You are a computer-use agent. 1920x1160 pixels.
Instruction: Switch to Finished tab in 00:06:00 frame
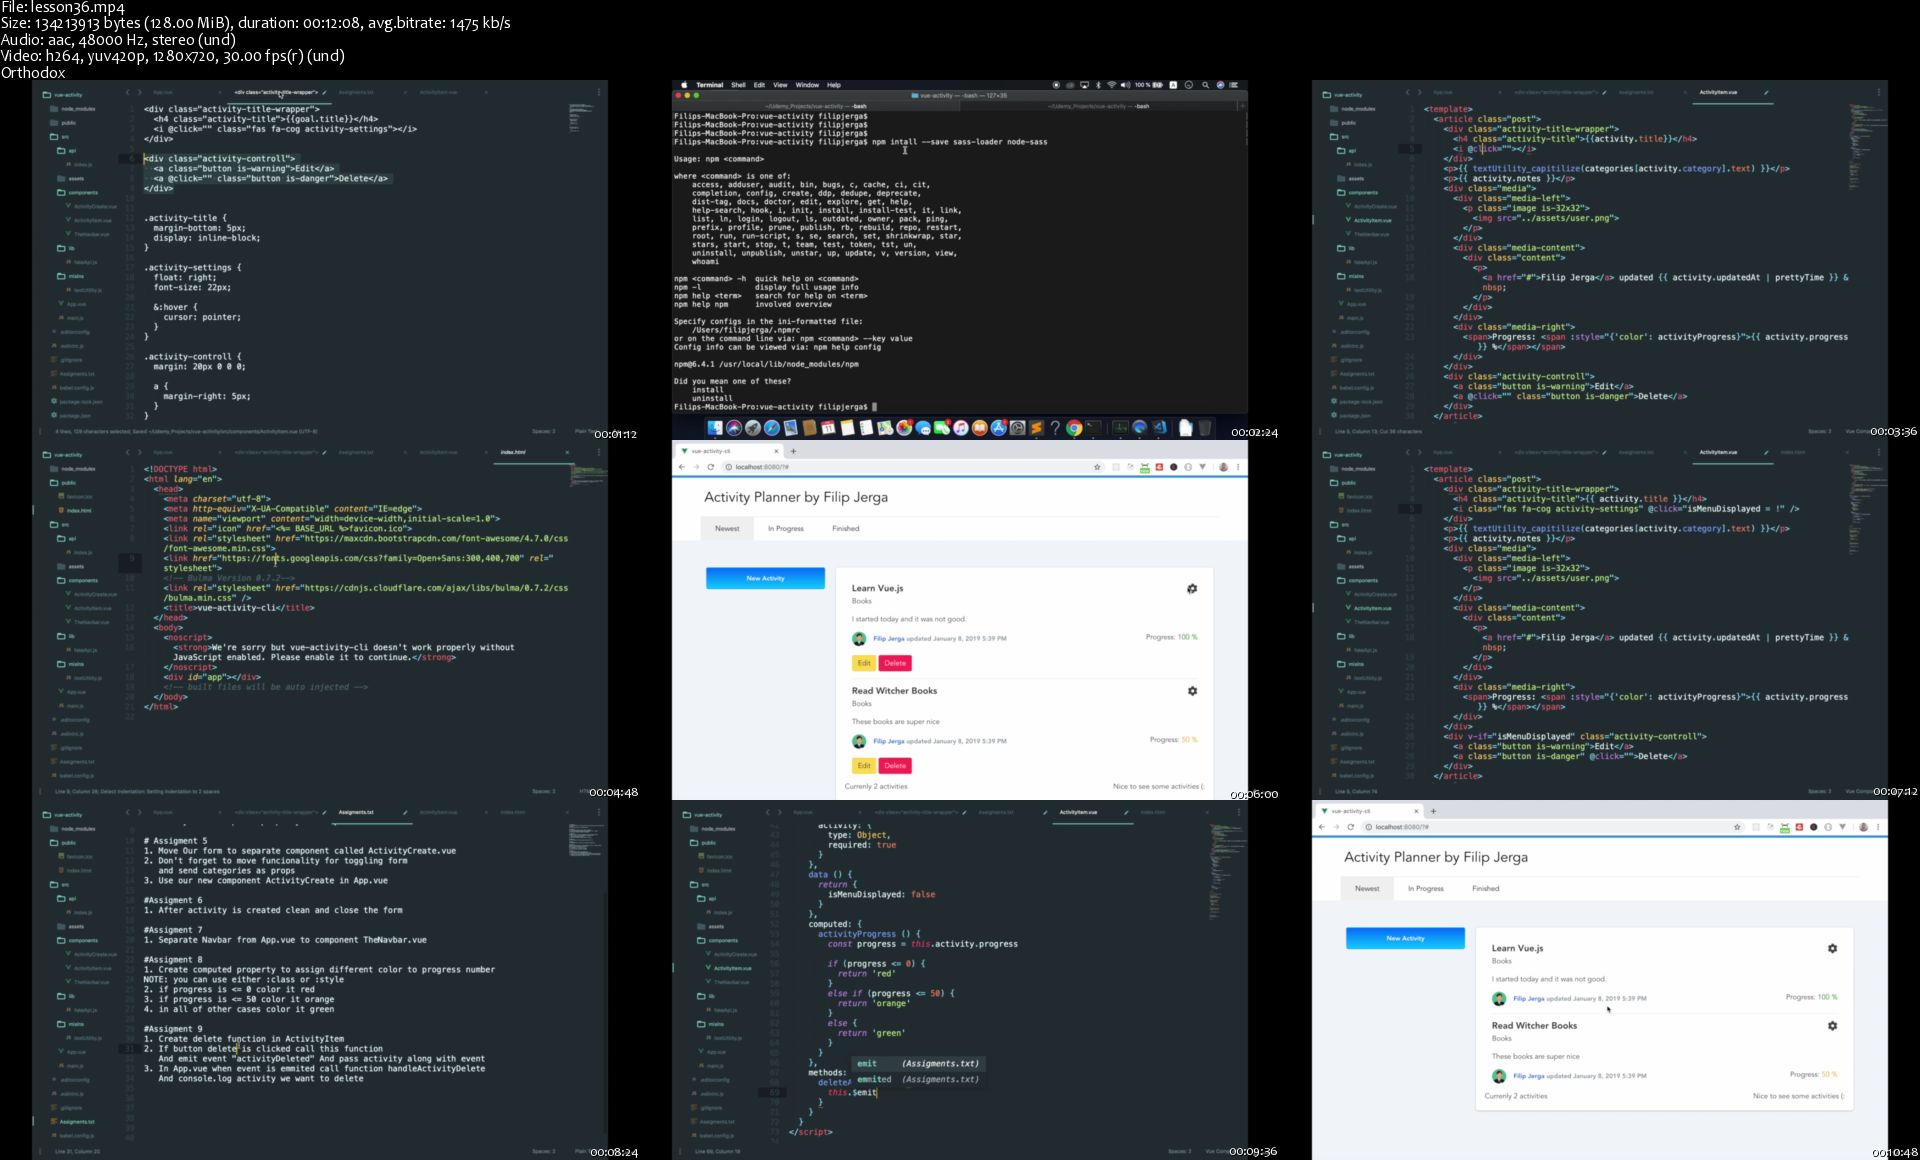pos(846,528)
